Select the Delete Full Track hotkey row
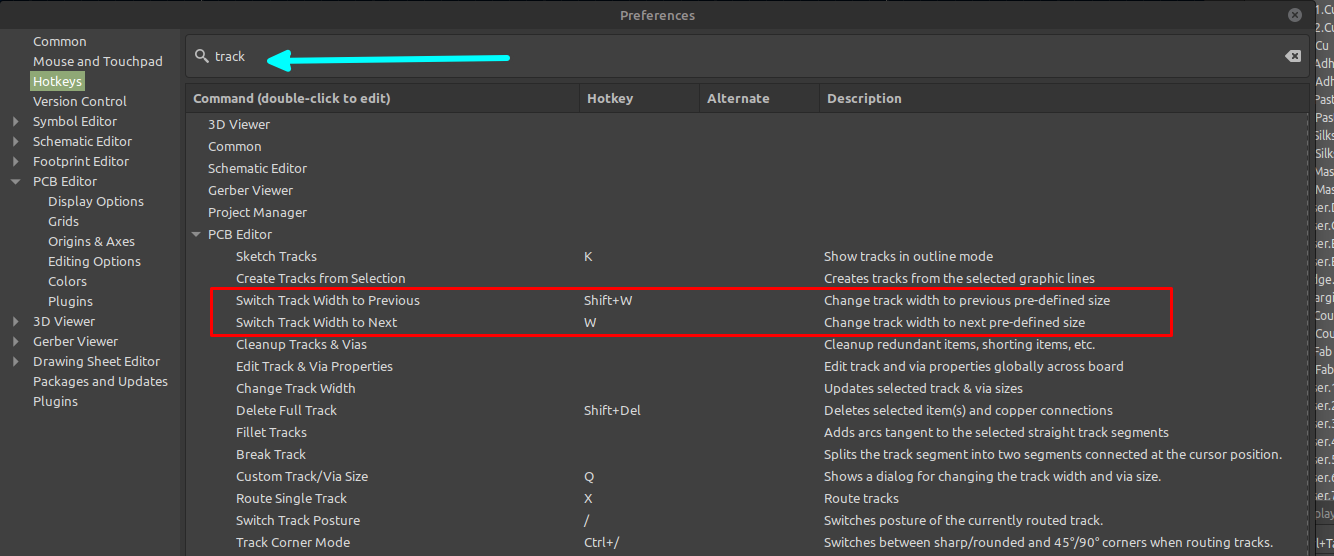Image resolution: width=1334 pixels, height=556 pixels. [286, 411]
